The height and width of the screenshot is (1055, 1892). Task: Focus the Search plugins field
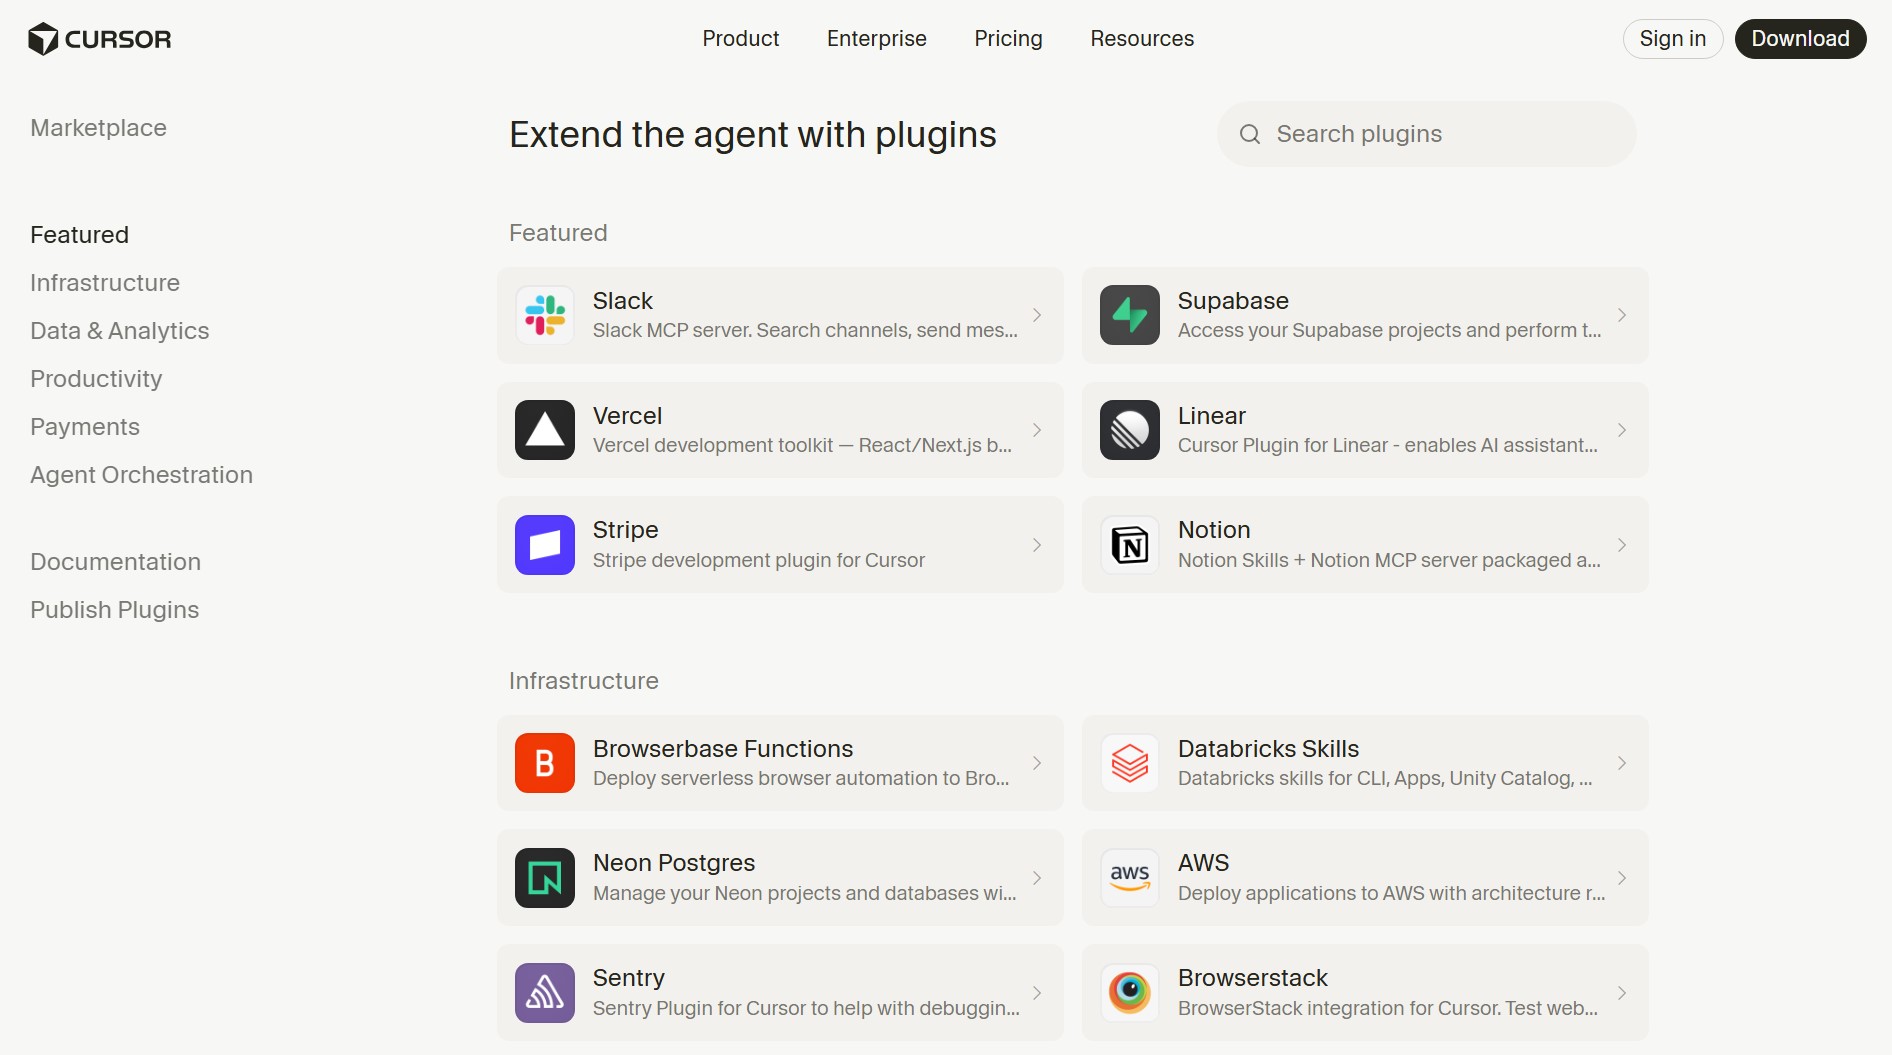(1440, 134)
